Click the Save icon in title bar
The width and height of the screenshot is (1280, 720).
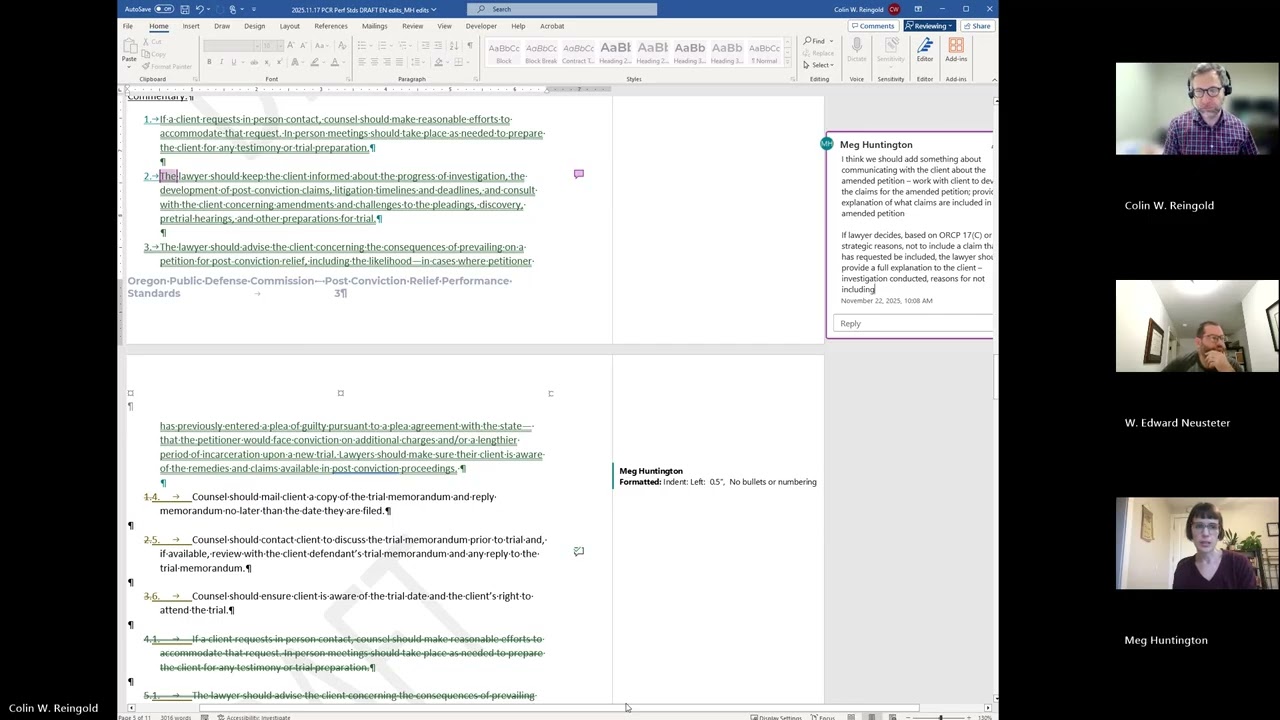[x=183, y=9]
